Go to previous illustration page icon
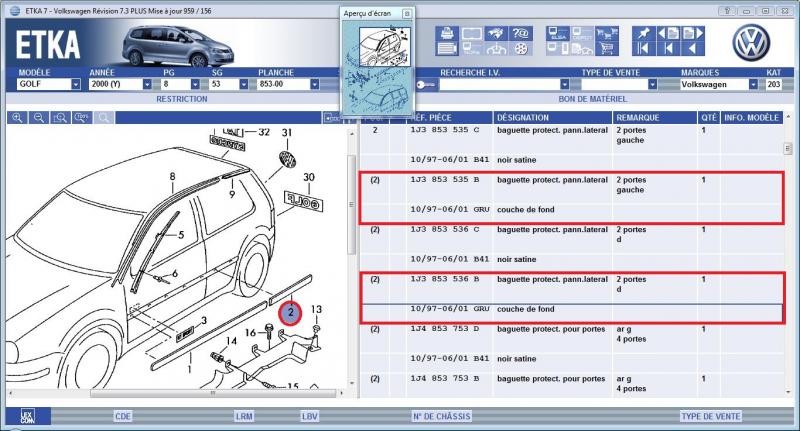The image size is (800, 431). pos(668,33)
